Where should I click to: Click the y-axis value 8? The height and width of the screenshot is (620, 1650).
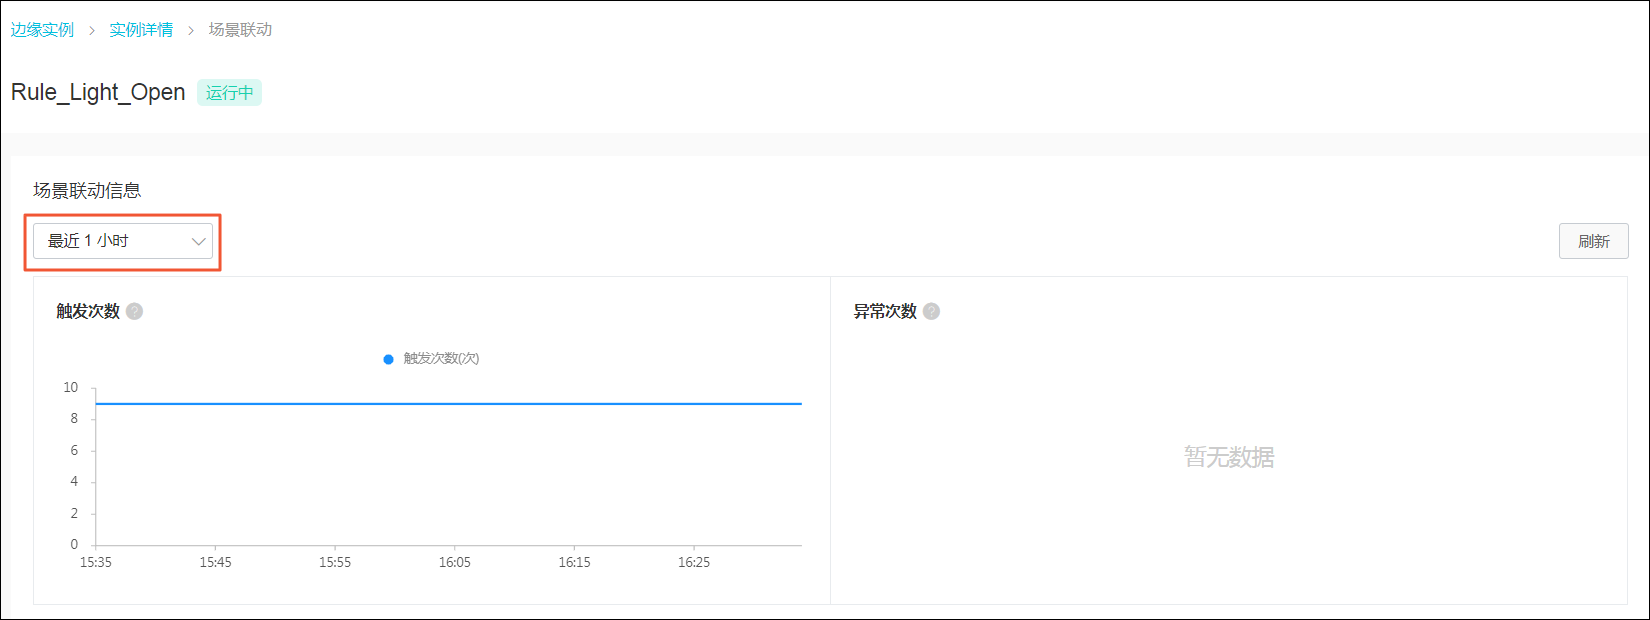(x=74, y=419)
